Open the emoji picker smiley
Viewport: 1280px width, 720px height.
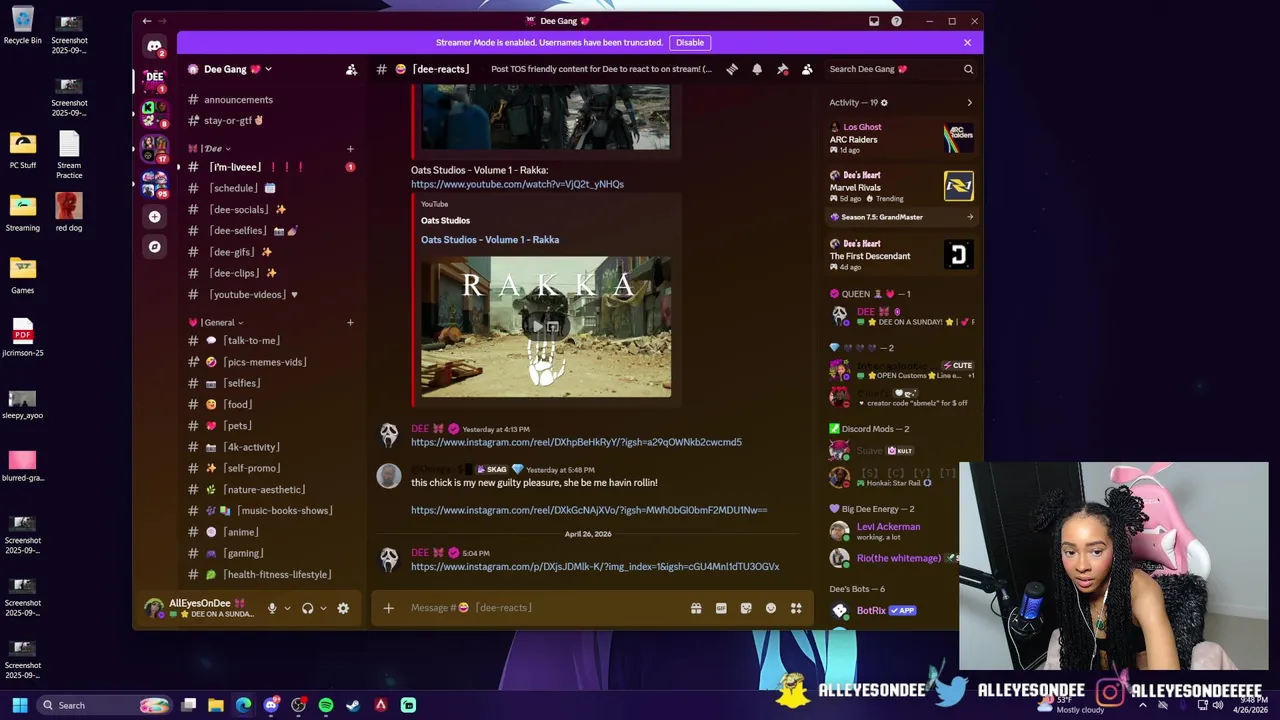click(x=771, y=608)
